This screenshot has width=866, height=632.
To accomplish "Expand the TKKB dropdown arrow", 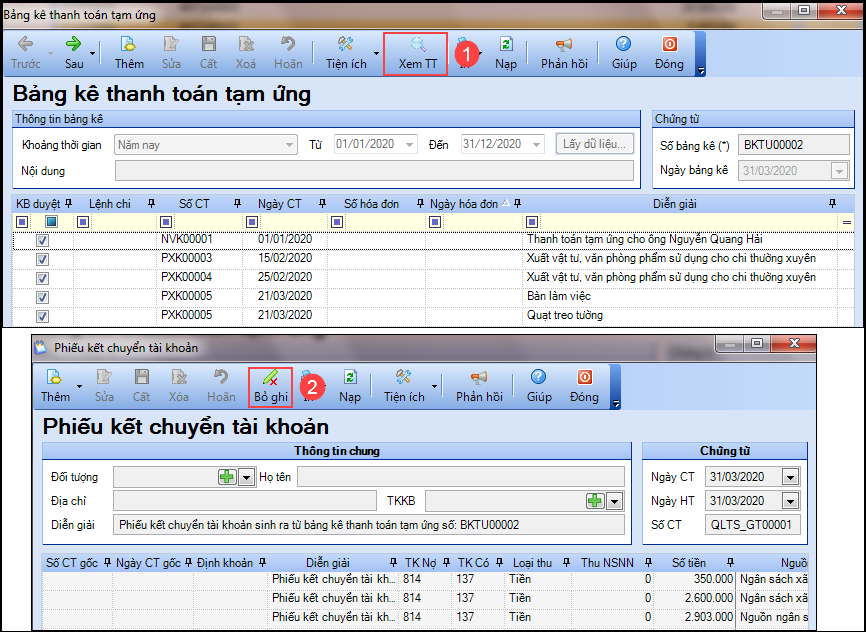I will 614,501.
